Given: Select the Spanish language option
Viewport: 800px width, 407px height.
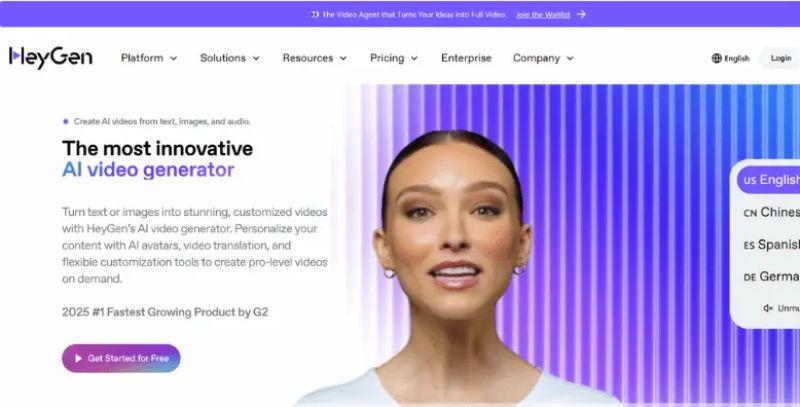Looking at the screenshot, I should (x=771, y=245).
